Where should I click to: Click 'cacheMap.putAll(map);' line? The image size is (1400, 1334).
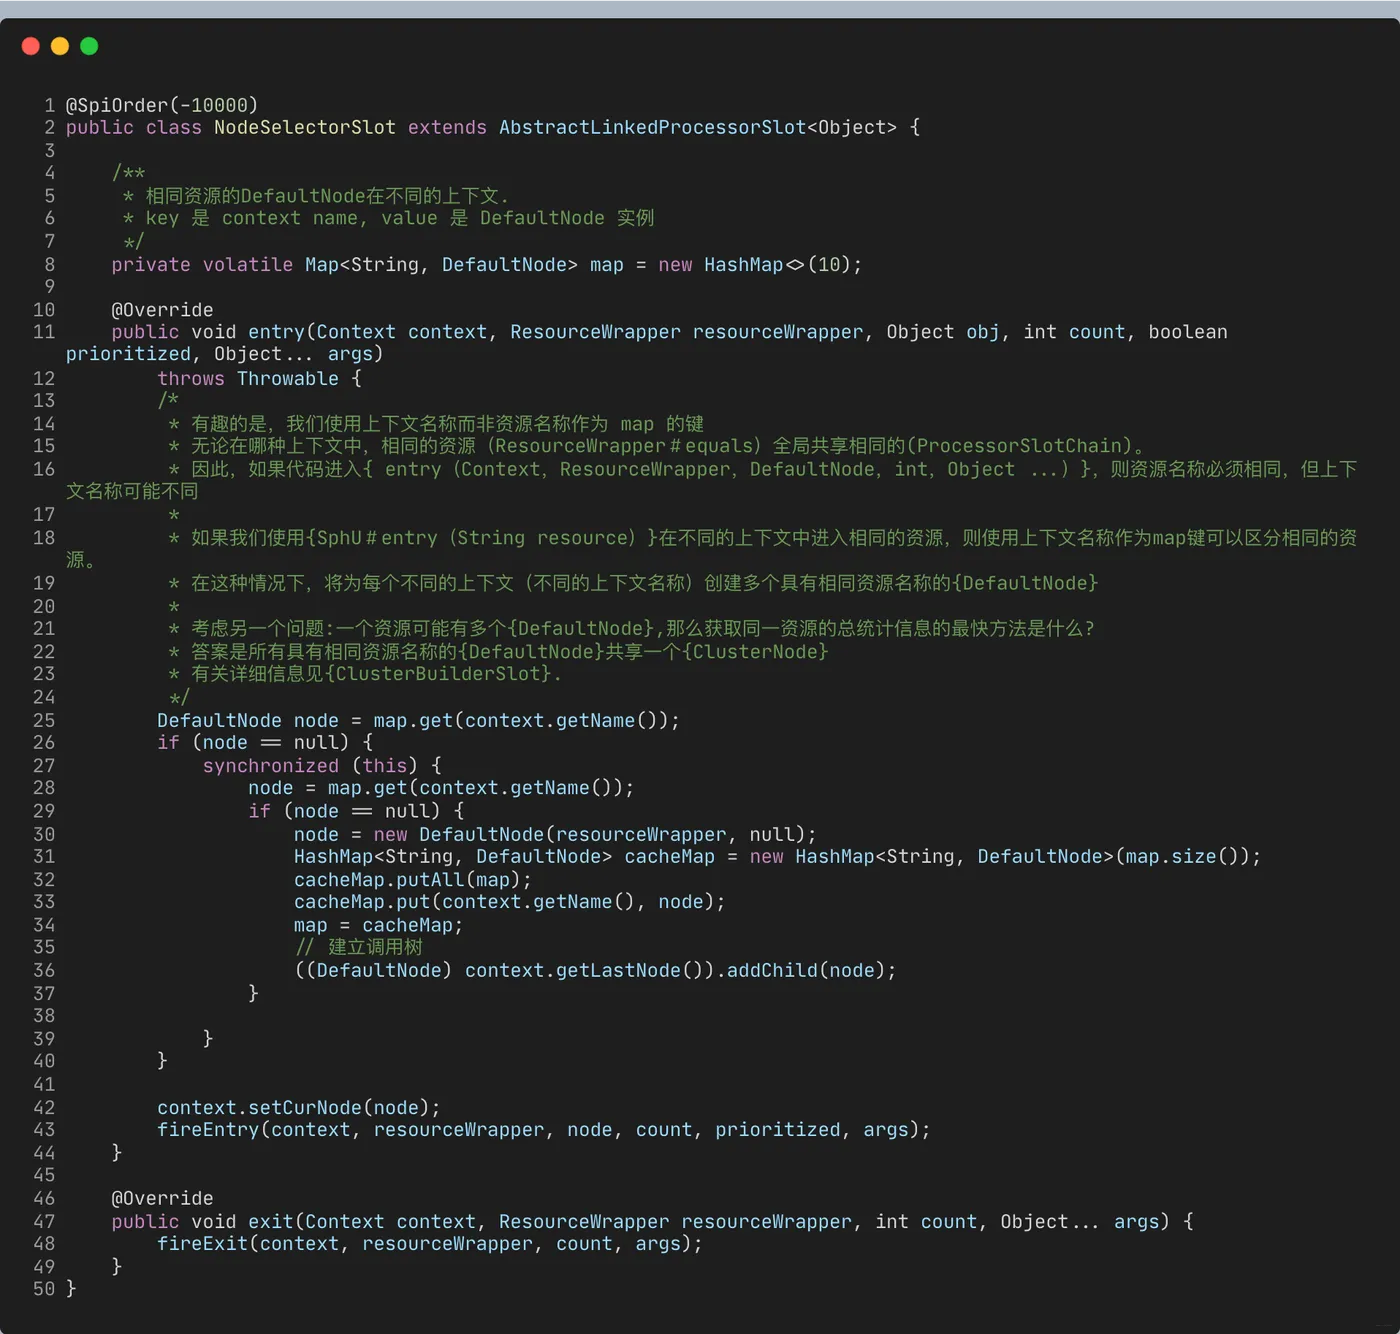pos(413,880)
